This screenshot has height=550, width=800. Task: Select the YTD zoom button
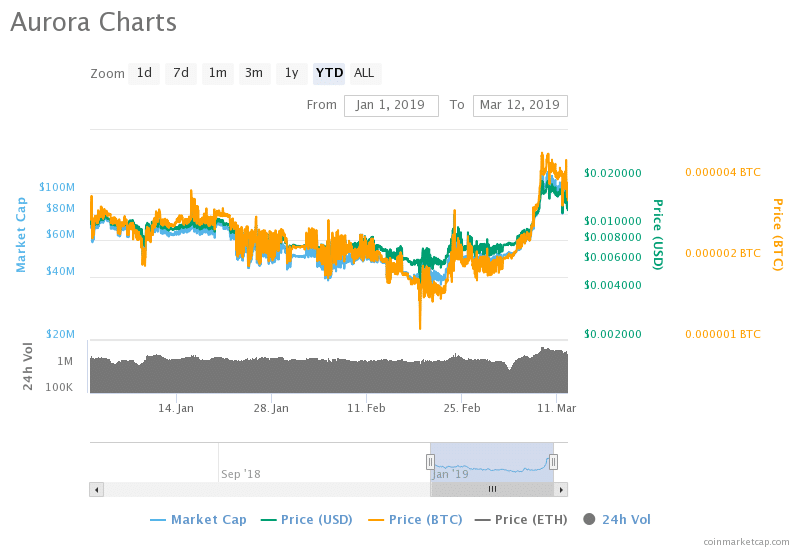pyautogui.click(x=329, y=73)
